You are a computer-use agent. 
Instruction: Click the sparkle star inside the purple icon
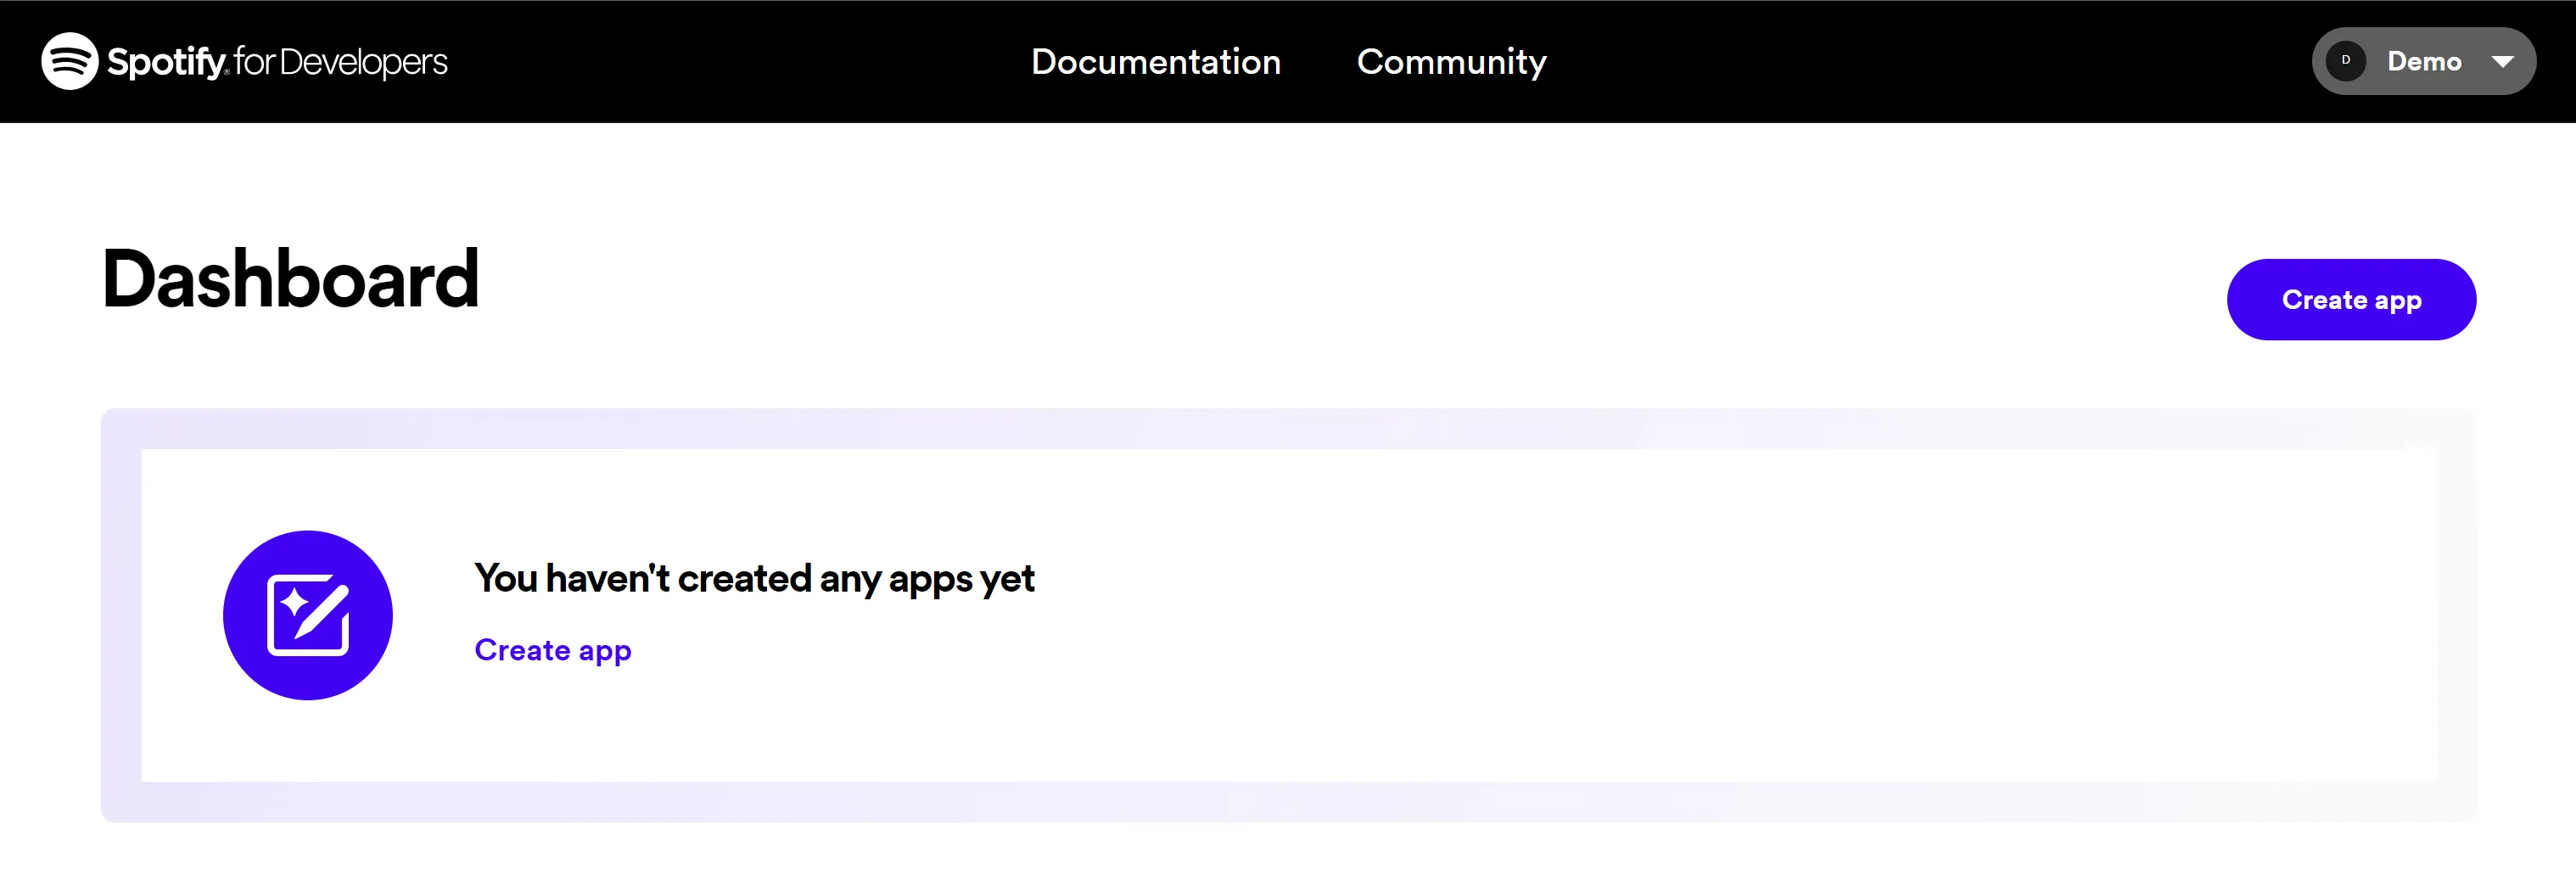(x=294, y=603)
